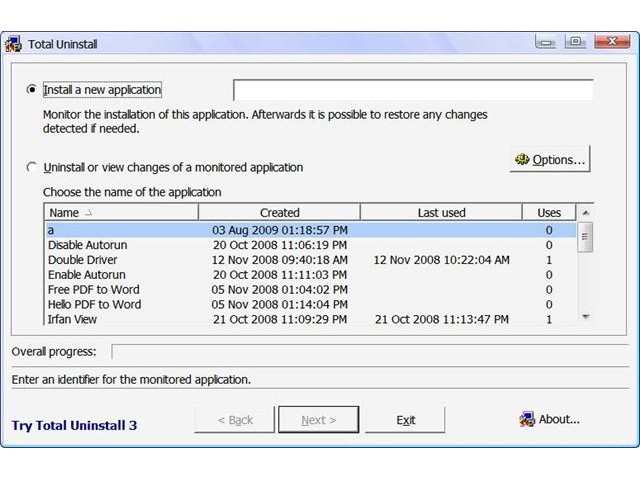Open the About dialog

549,420
